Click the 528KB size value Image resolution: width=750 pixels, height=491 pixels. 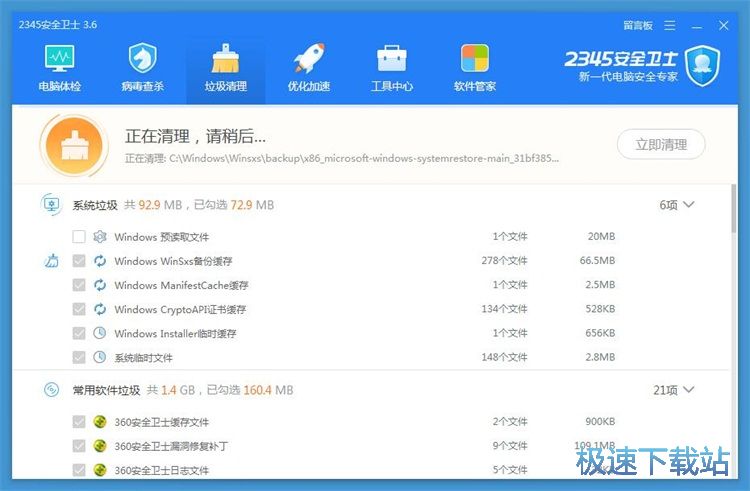coord(600,309)
